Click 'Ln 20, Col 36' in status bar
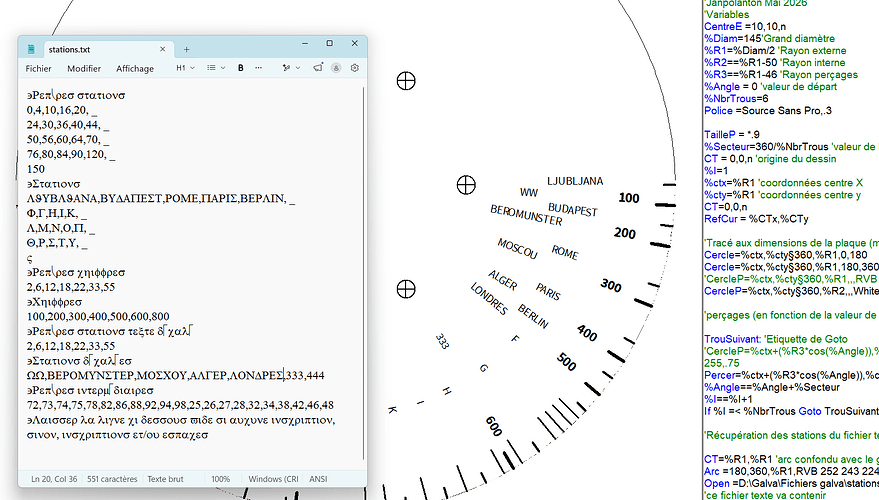This screenshot has height=500, width=879. tap(54, 479)
